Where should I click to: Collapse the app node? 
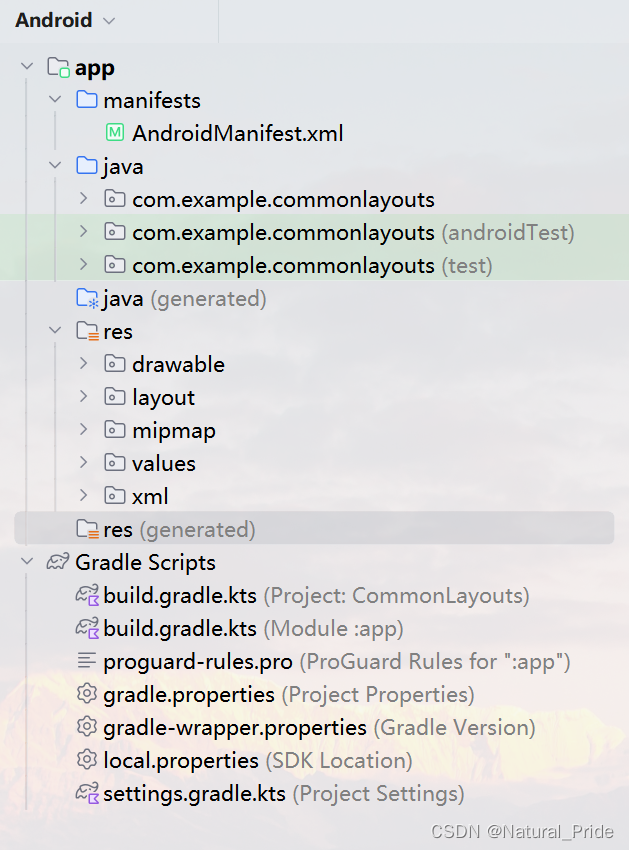click(26, 67)
